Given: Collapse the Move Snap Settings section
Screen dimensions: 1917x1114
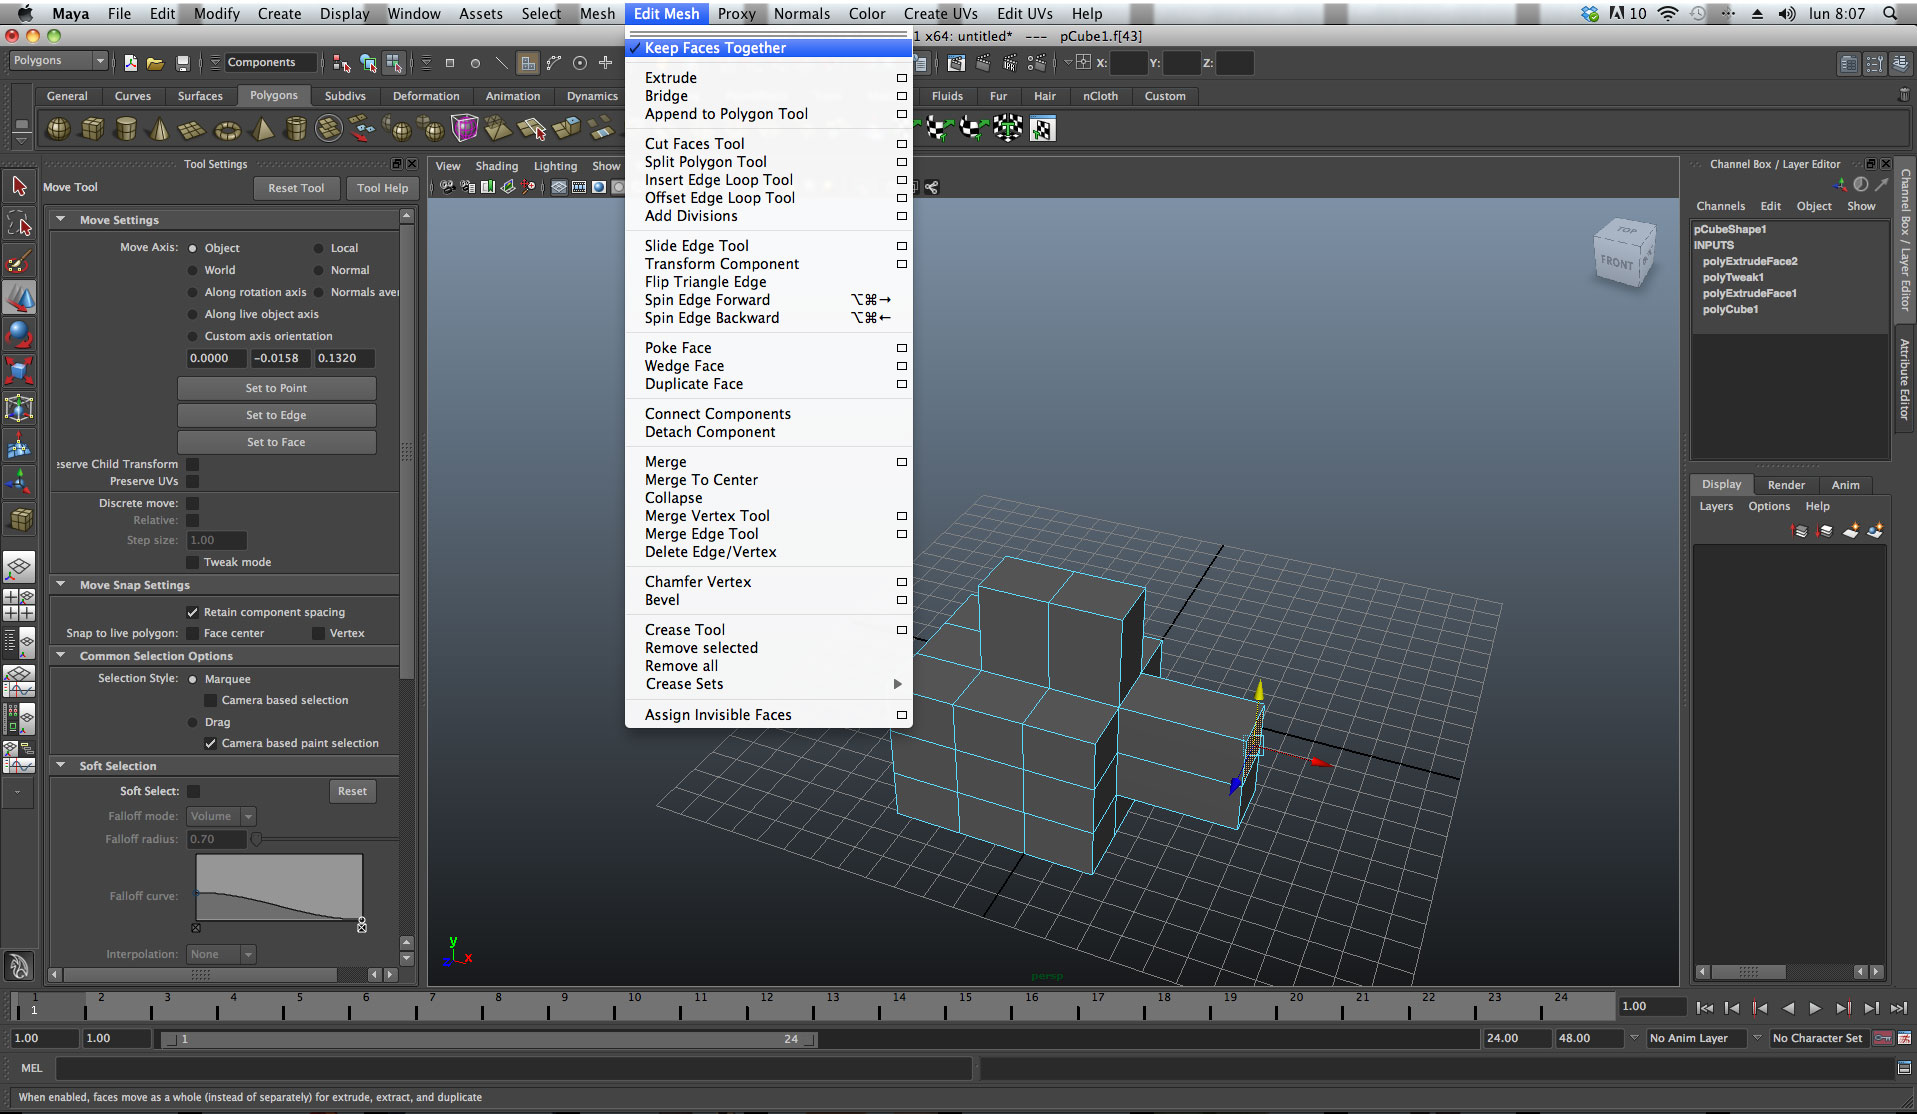Looking at the screenshot, I should 61,585.
